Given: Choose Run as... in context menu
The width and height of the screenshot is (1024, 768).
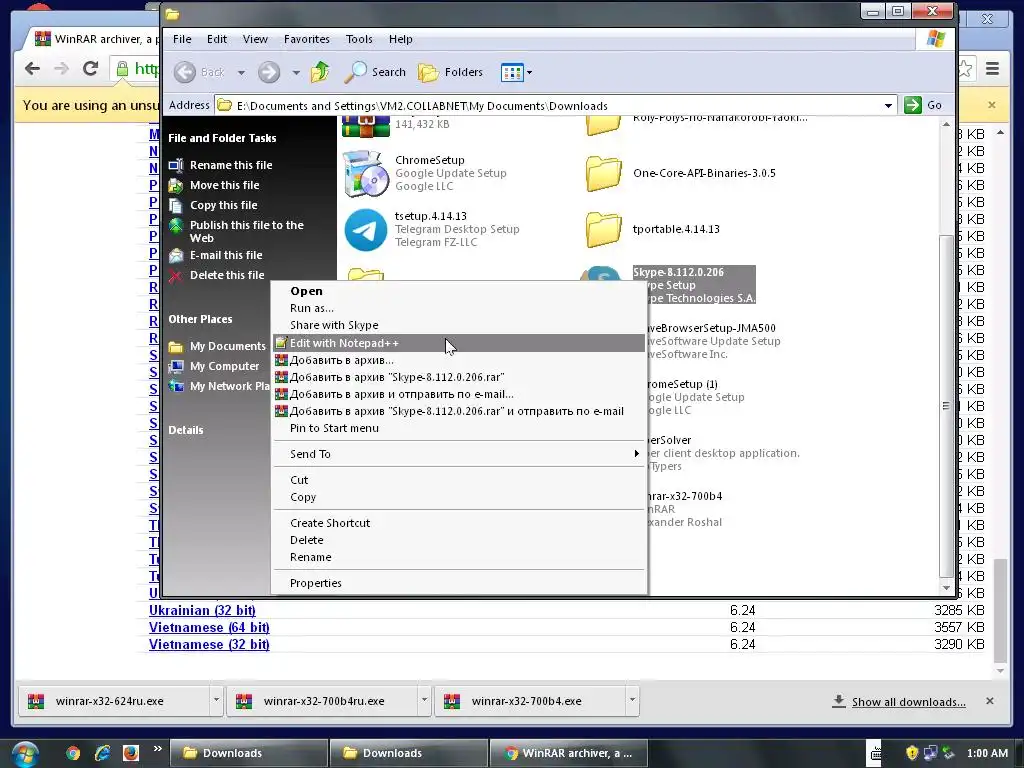Looking at the screenshot, I should (x=459, y=308).
